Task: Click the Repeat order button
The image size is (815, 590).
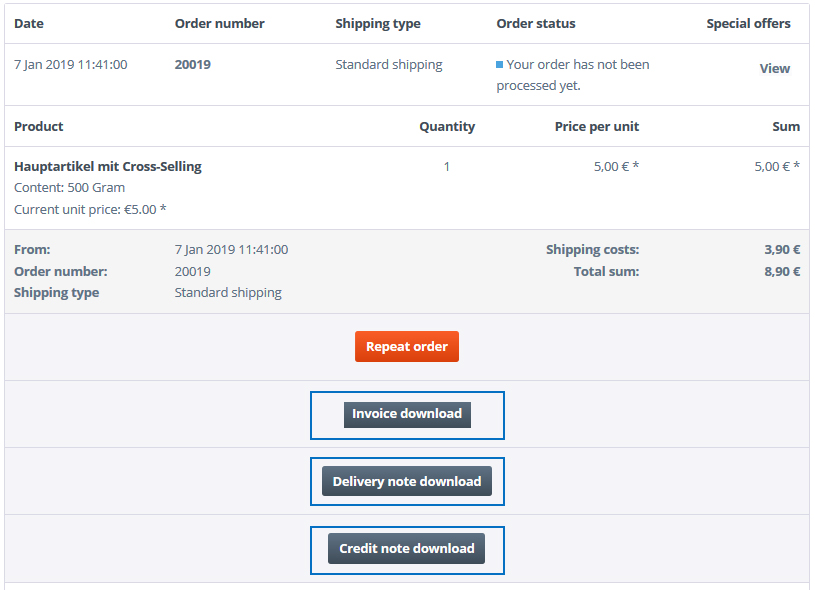Action: click(406, 346)
